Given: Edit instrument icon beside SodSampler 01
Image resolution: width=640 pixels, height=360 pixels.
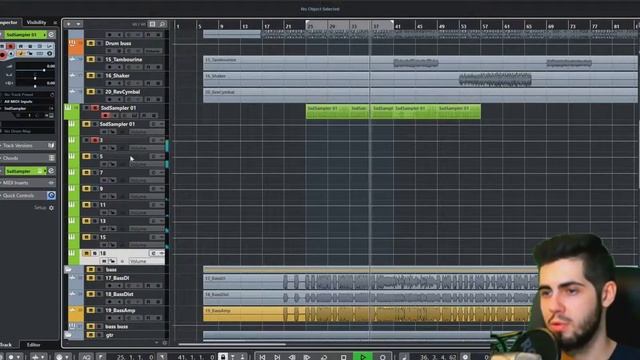Looking at the screenshot, I should tap(51, 35).
